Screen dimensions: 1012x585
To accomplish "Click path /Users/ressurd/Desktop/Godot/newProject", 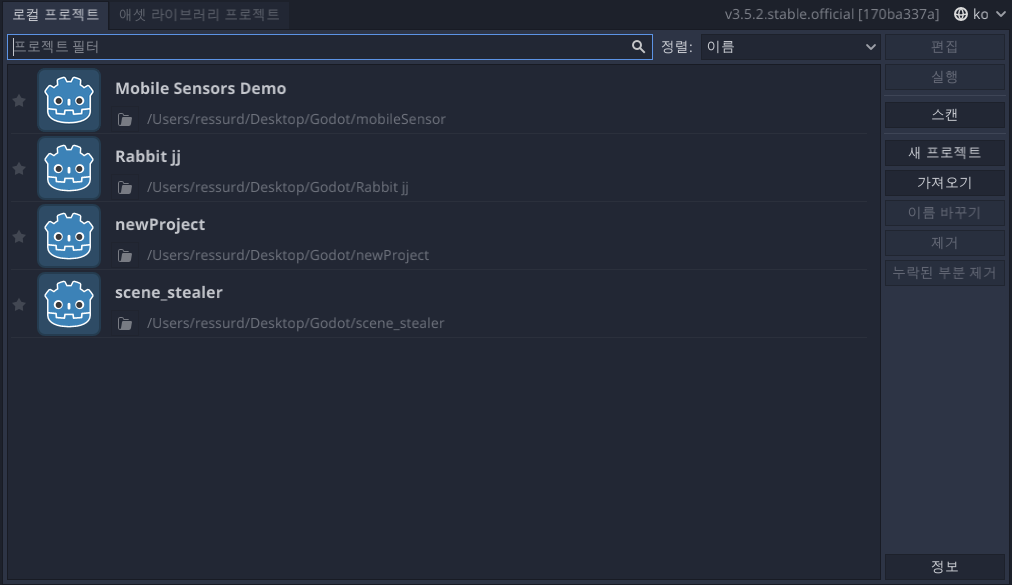I will pyautogui.click(x=288, y=256).
